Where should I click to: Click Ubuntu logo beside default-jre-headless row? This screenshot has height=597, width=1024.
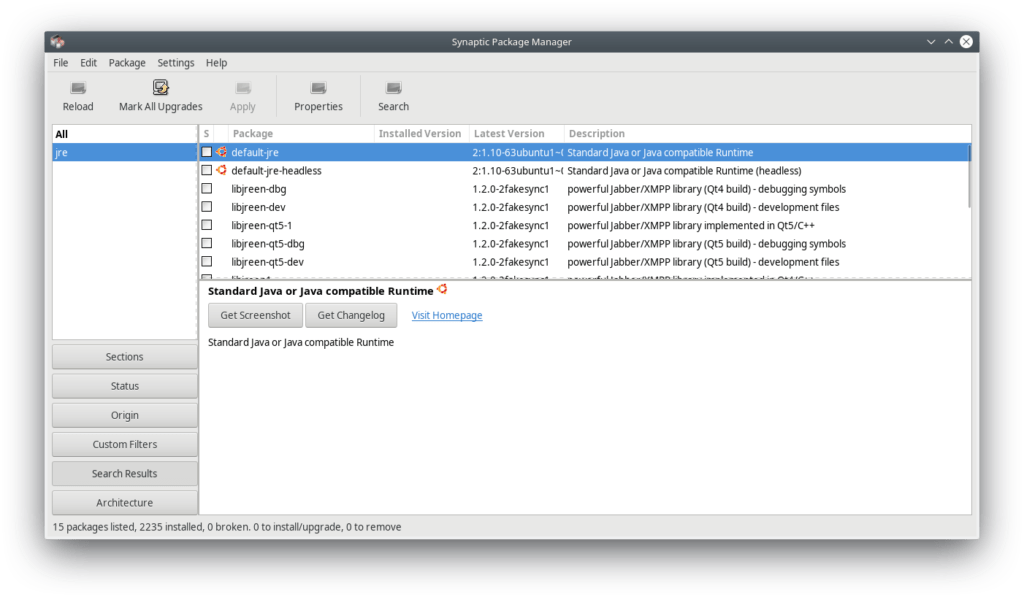pos(221,170)
